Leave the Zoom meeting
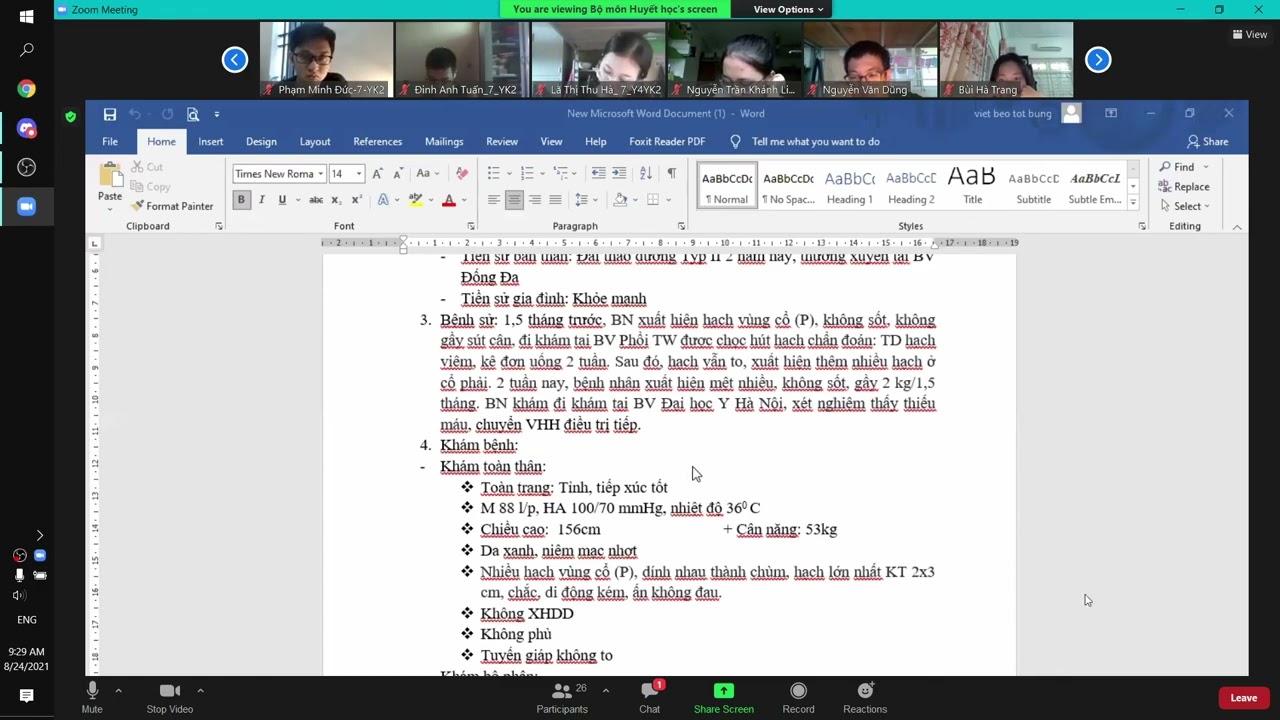The height and width of the screenshot is (720, 1280). 1244,698
